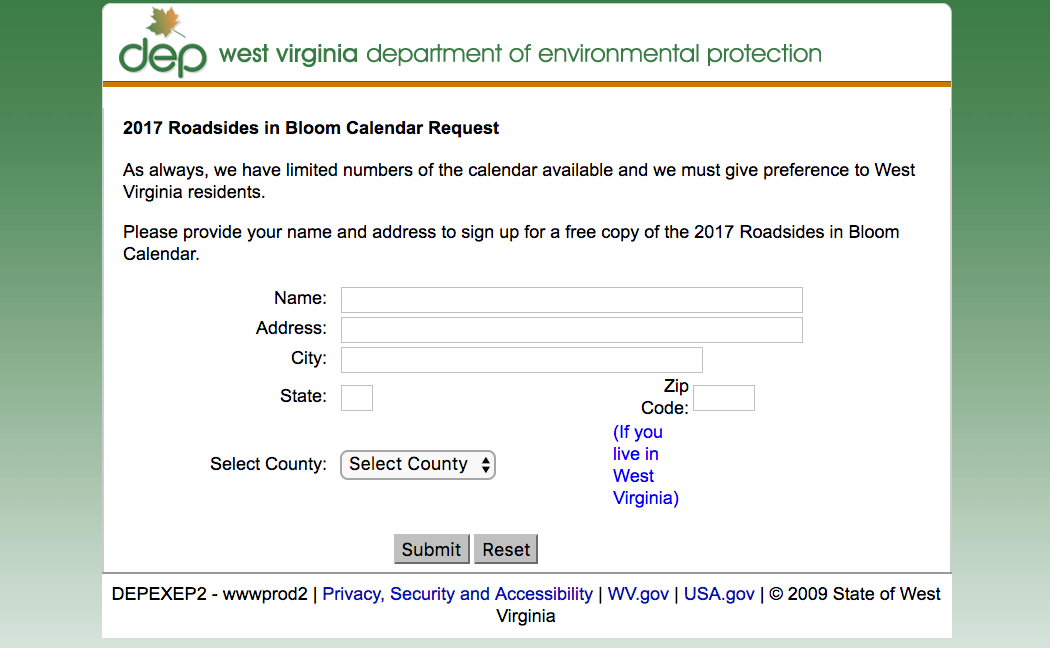The image size is (1050, 648).
Task: Click the DEP maple leaf logo
Action: coord(163,42)
